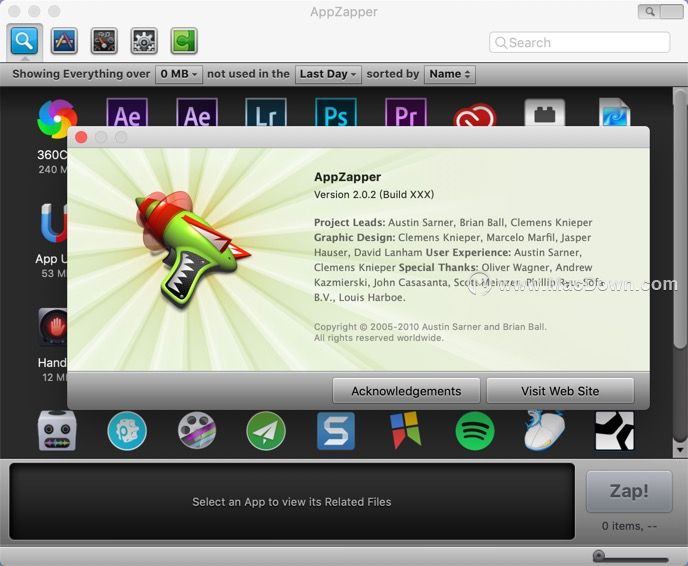Image resolution: width=688 pixels, height=566 pixels.
Task: Click the '0 items, --' status text
Action: 629,526
